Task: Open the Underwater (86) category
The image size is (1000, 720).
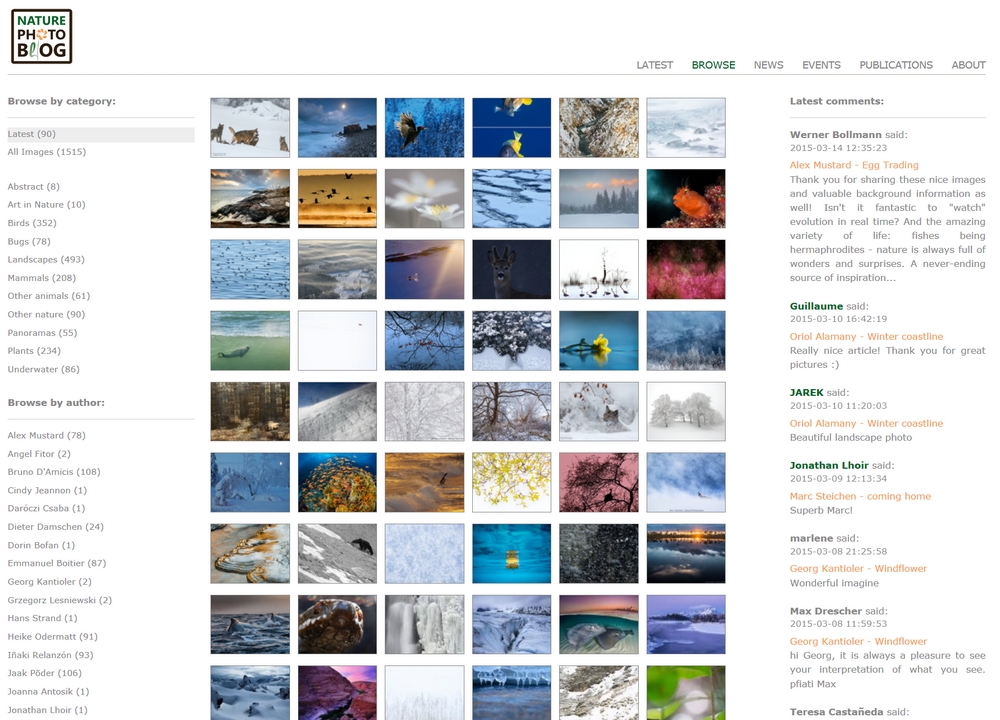Action: [x=43, y=369]
